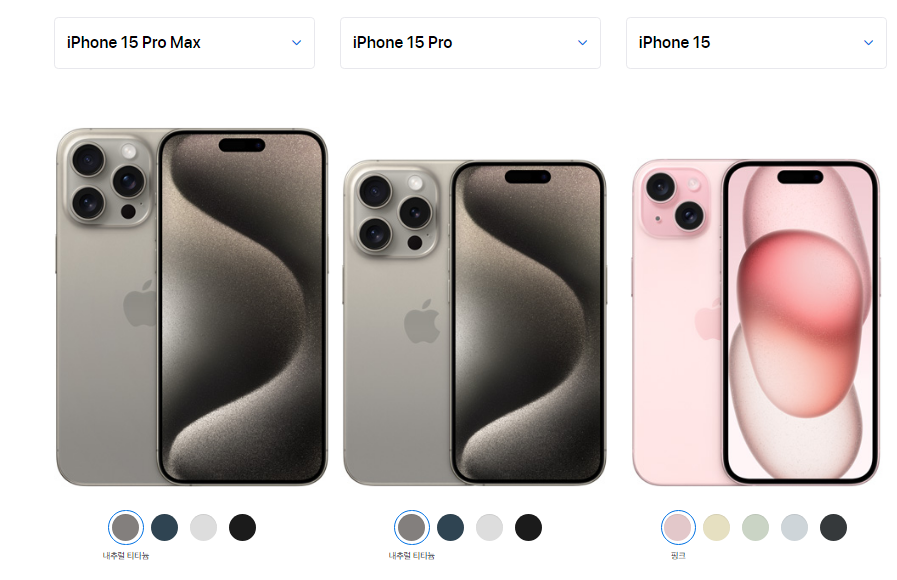
Task: Click the iPhone 15 Pro product image
Action: click(474, 323)
